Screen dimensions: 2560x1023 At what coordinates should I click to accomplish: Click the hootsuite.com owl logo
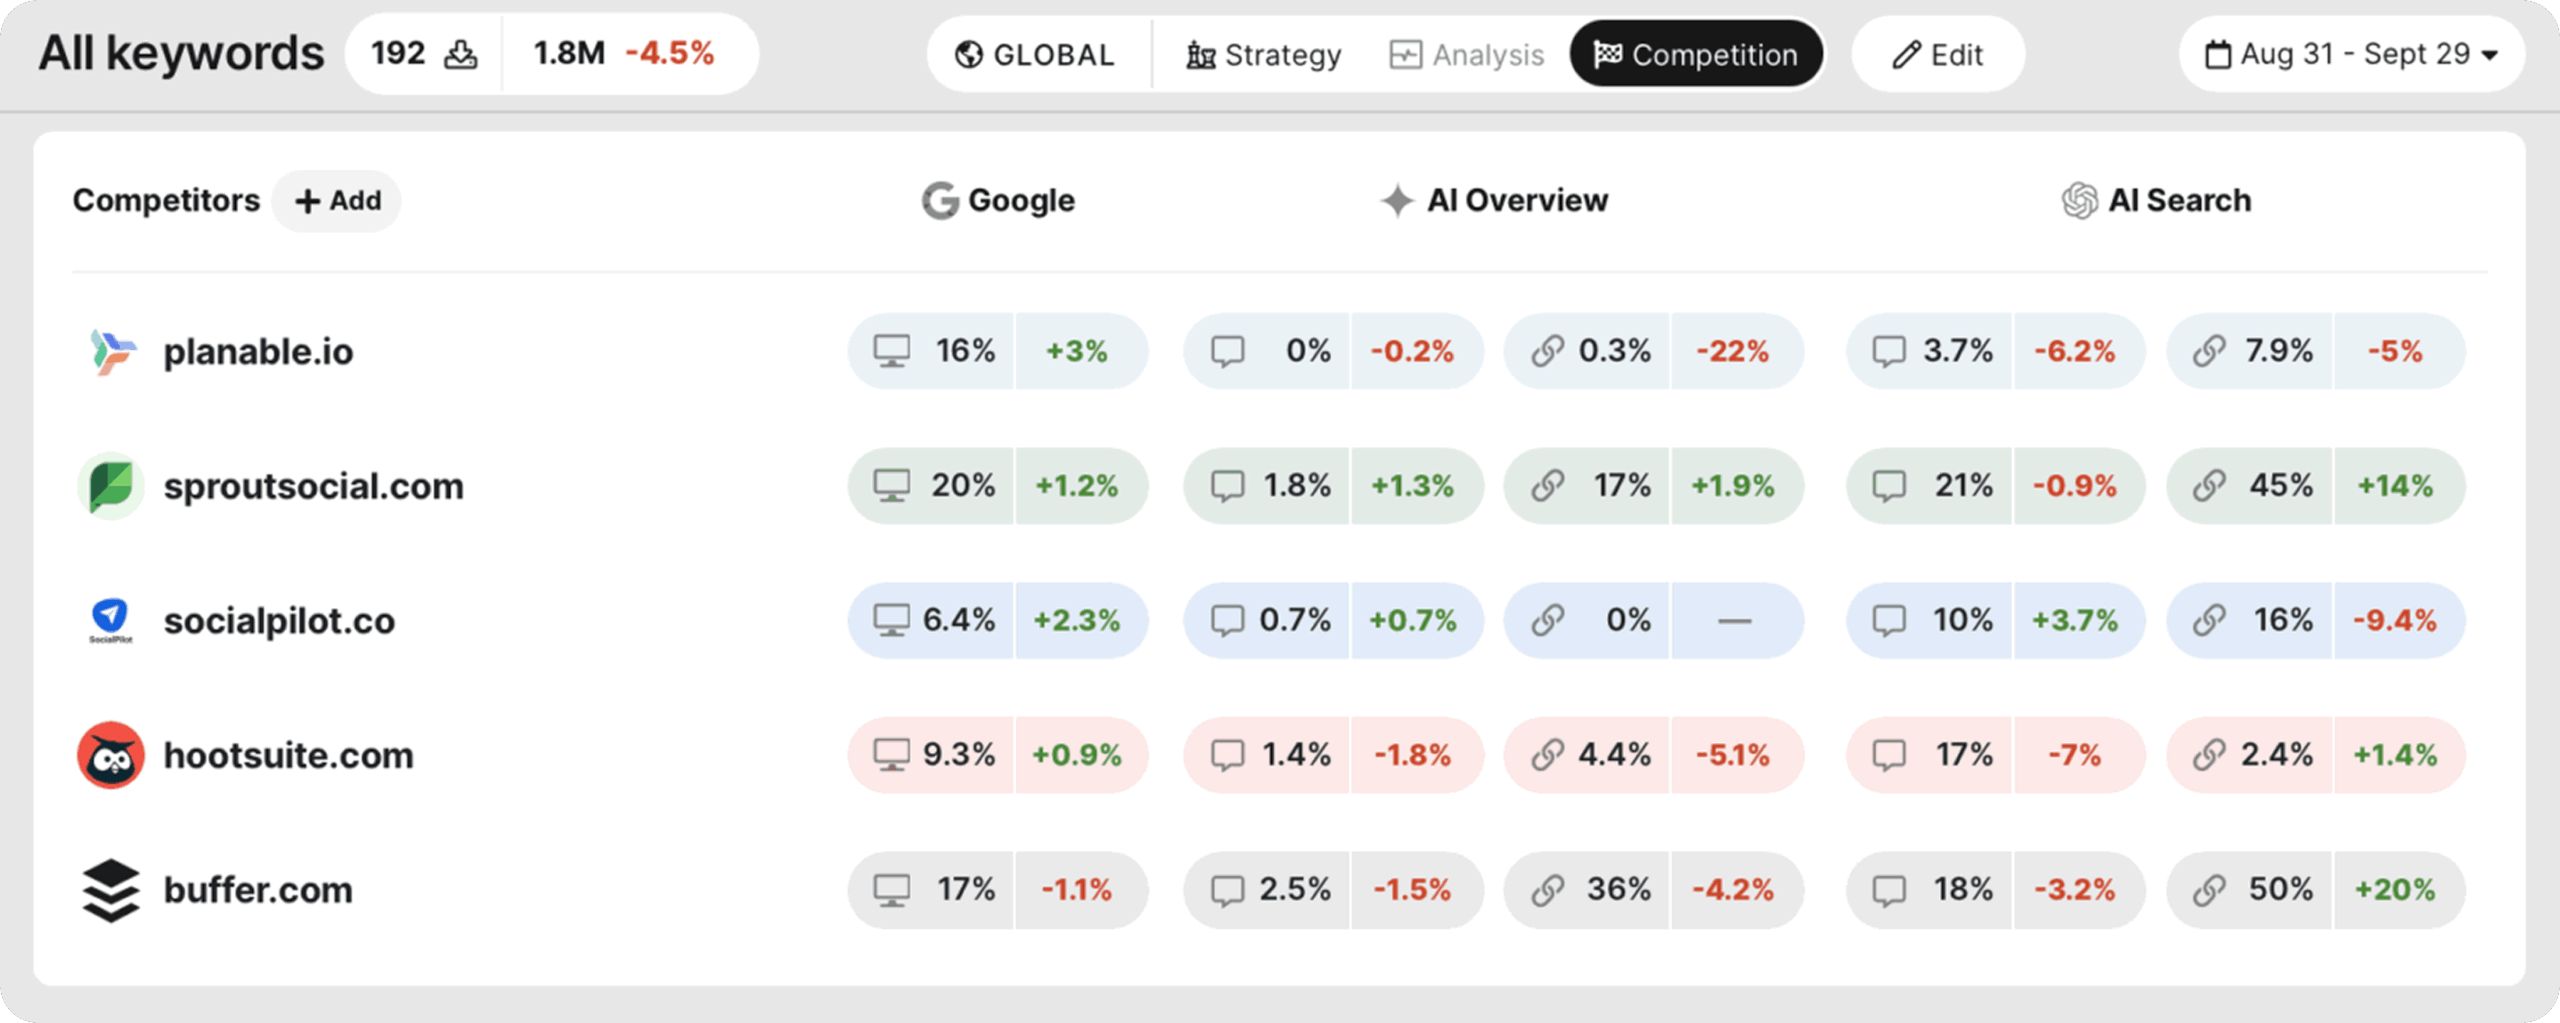tap(111, 755)
